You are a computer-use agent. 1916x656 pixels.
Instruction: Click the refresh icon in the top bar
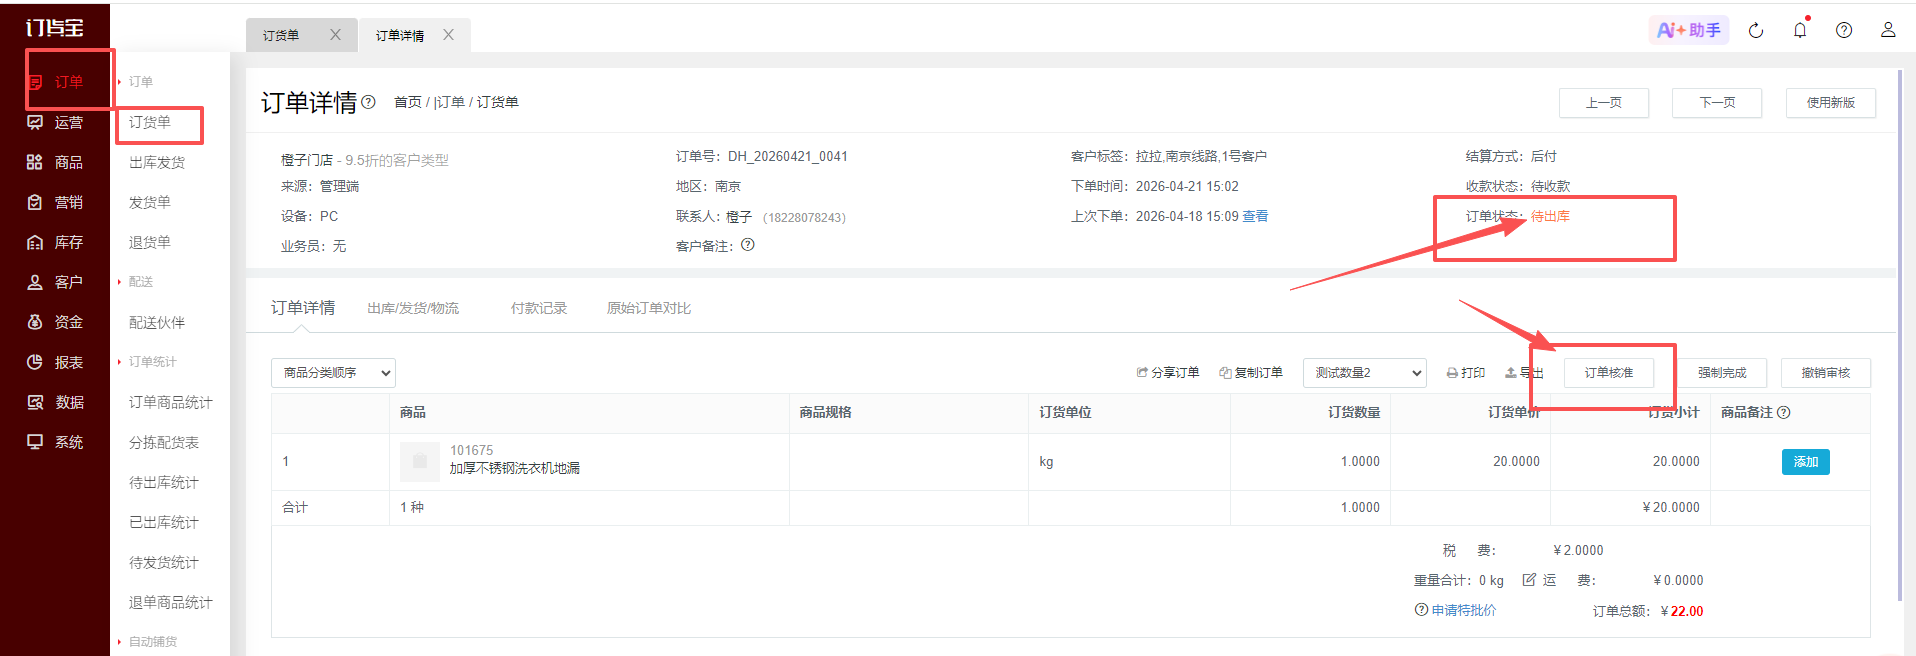pyautogui.click(x=1756, y=30)
